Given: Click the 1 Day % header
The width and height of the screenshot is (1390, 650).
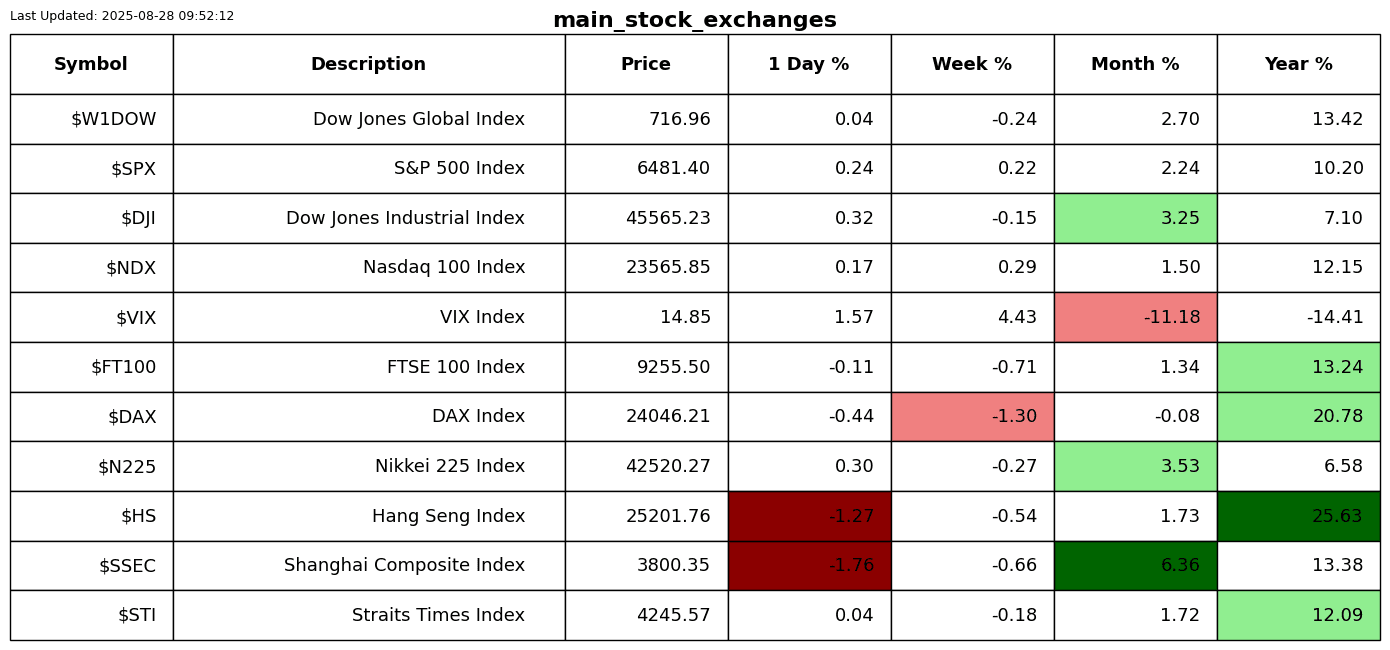Looking at the screenshot, I should click(x=808, y=65).
